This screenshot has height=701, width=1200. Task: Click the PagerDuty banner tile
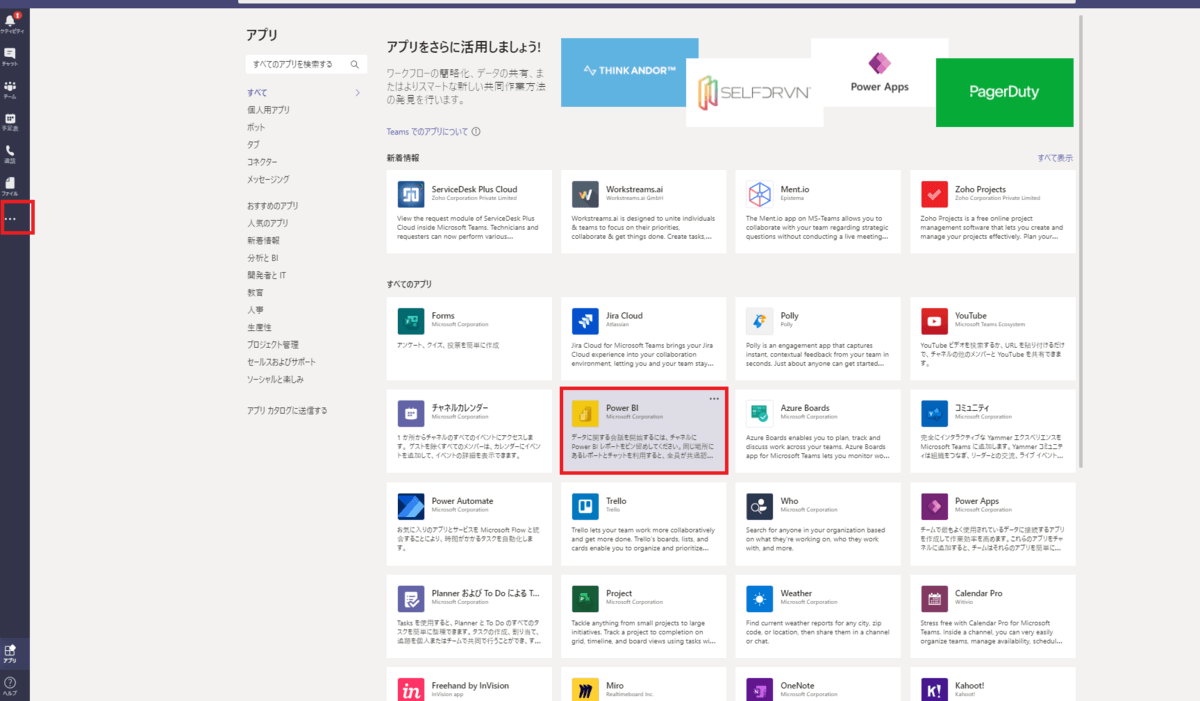tap(1004, 92)
